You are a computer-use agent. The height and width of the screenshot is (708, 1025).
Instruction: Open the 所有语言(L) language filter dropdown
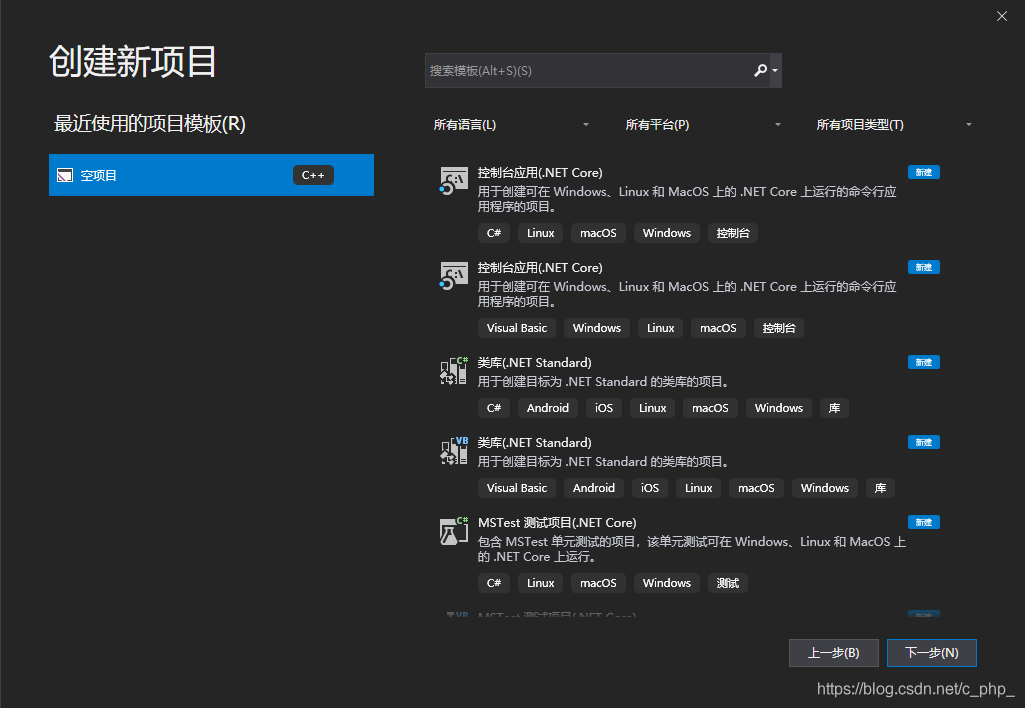pos(511,125)
